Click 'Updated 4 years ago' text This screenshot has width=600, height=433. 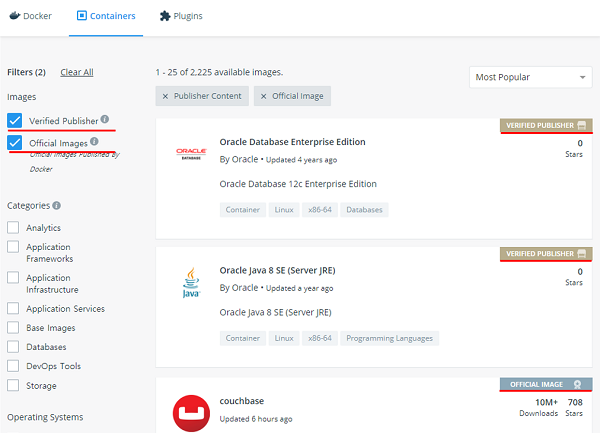coord(302,160)
